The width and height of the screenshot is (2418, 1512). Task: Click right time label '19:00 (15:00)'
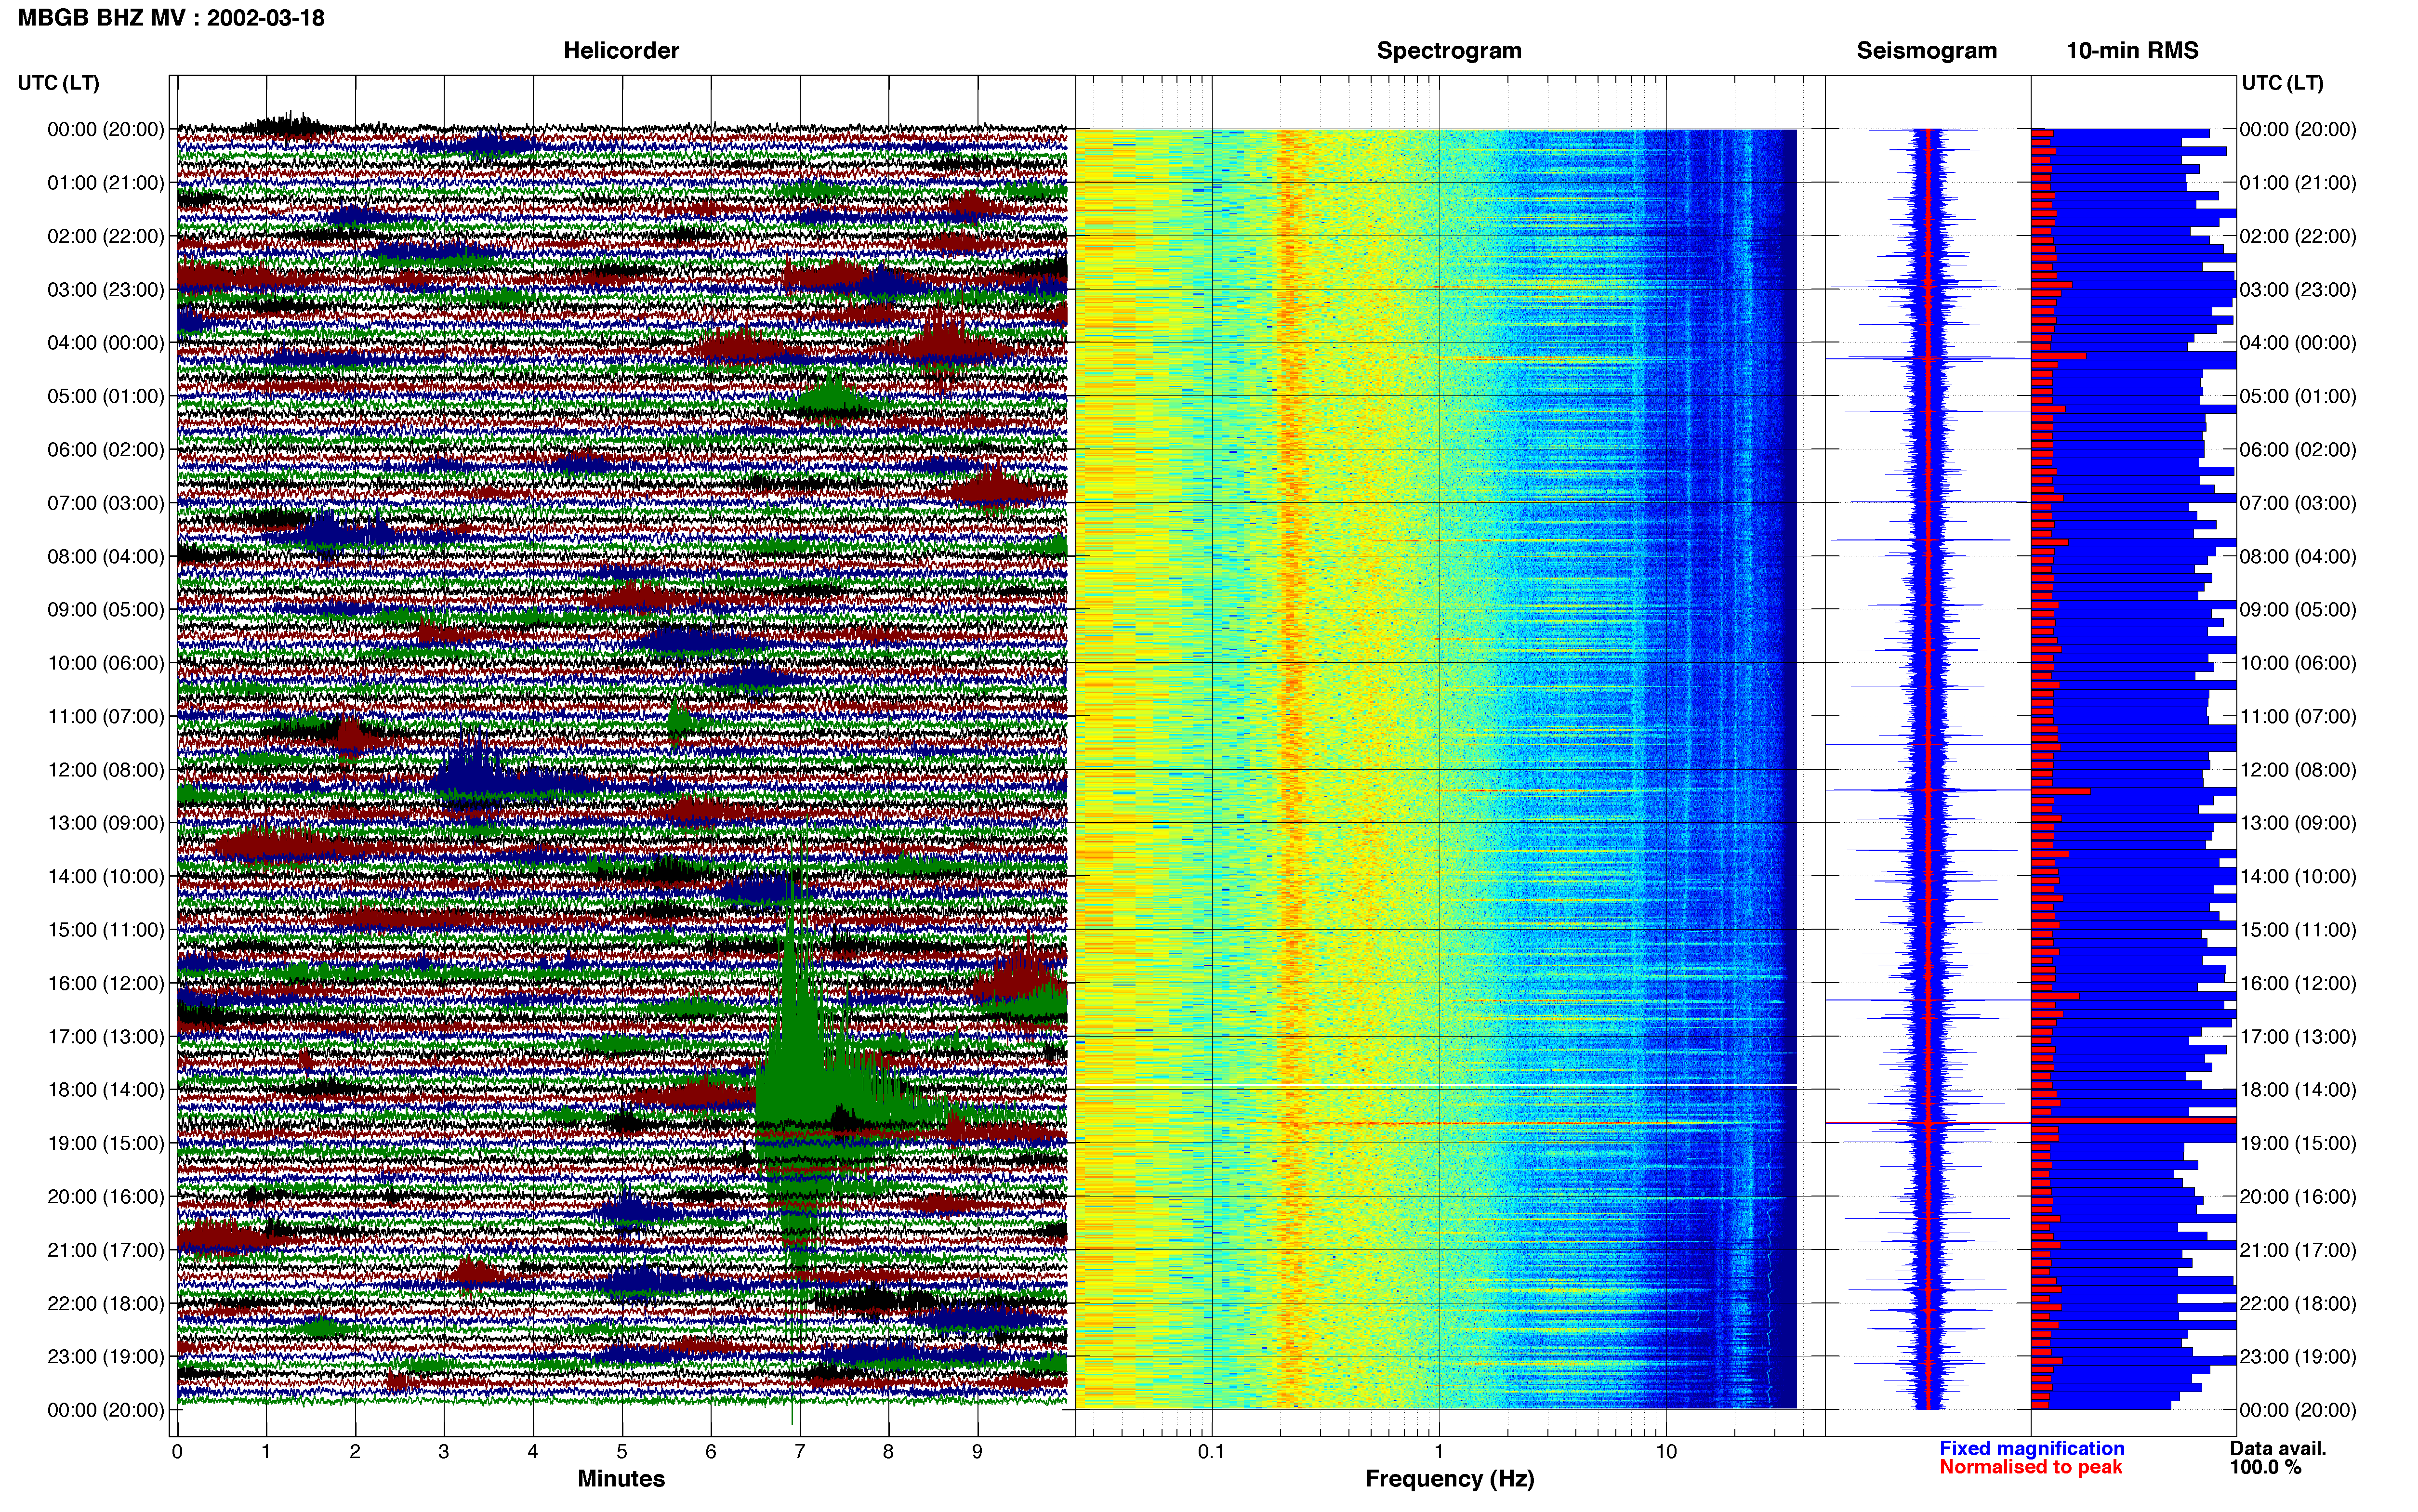2298,1143
